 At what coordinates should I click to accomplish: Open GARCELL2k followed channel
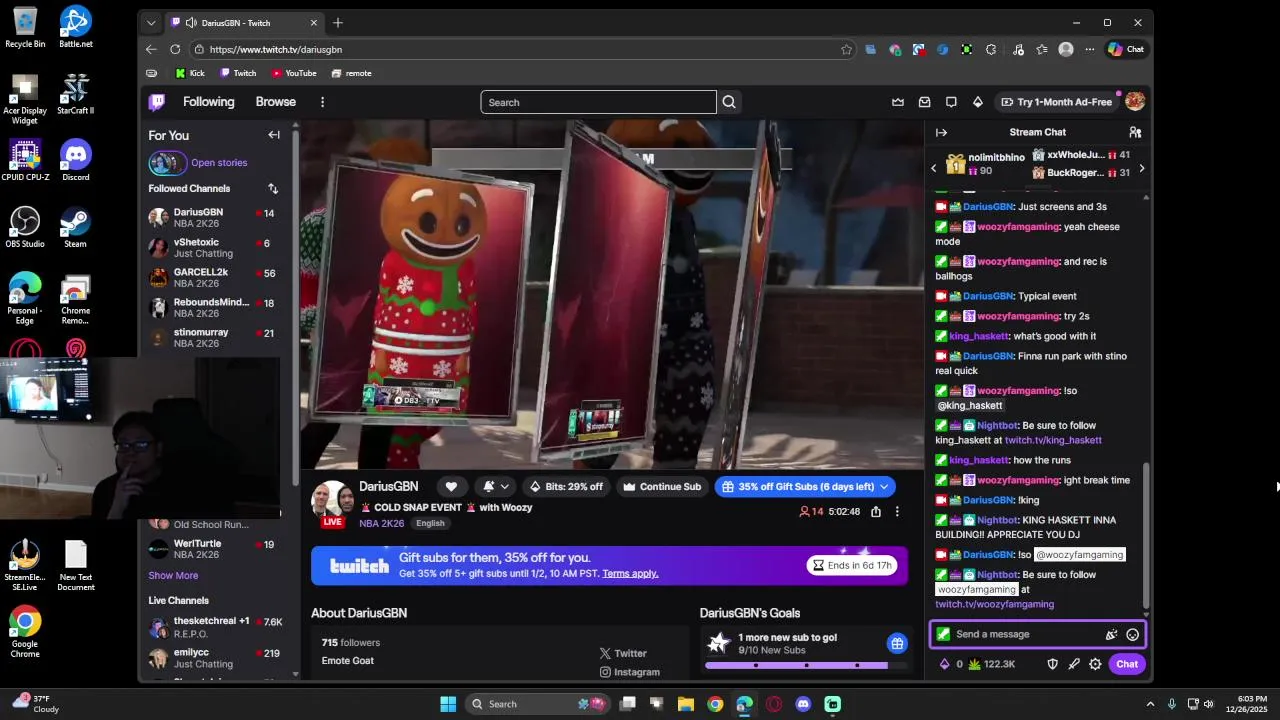click(x=213, y=278)
